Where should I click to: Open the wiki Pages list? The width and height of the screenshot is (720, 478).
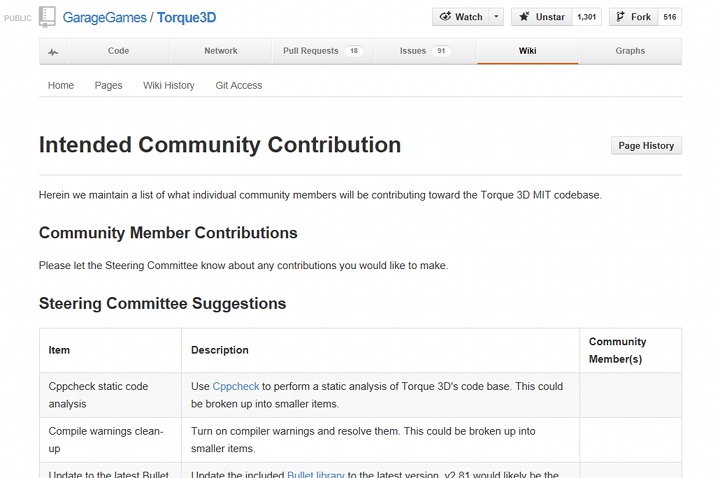click(x=108, y=86)
